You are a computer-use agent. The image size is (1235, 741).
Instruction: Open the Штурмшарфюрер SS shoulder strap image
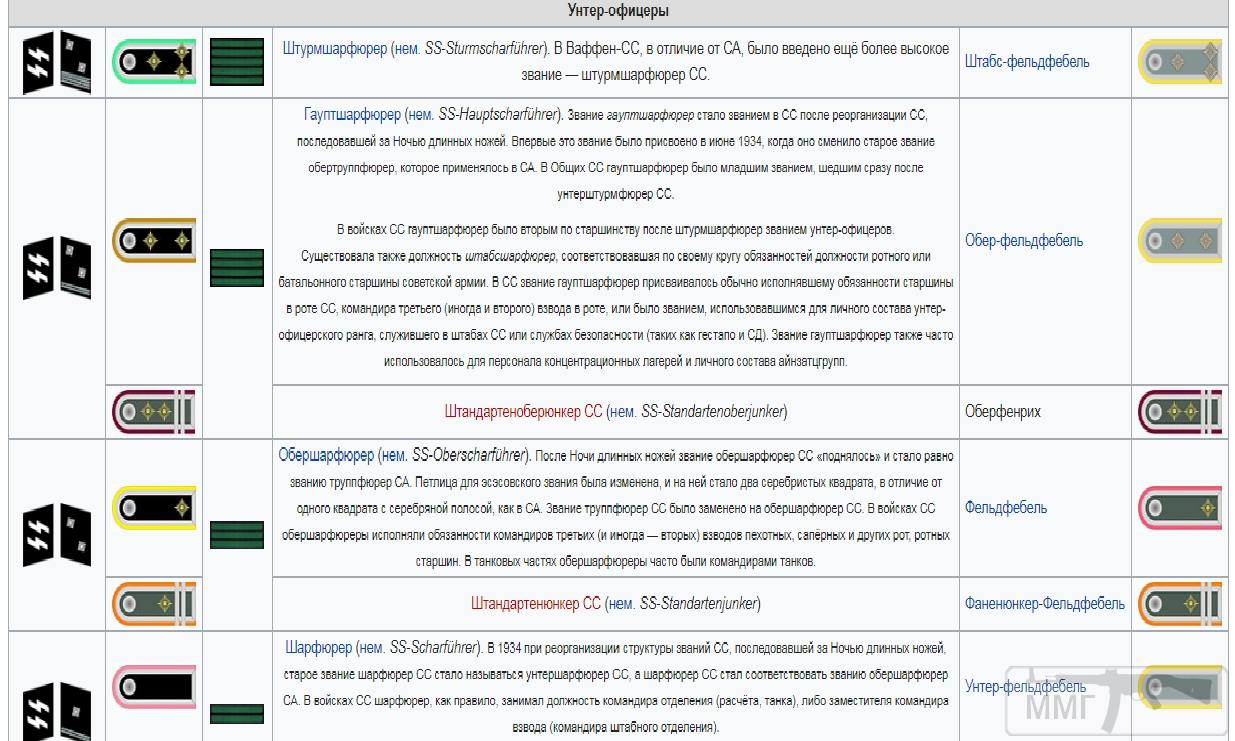[154, 62]
